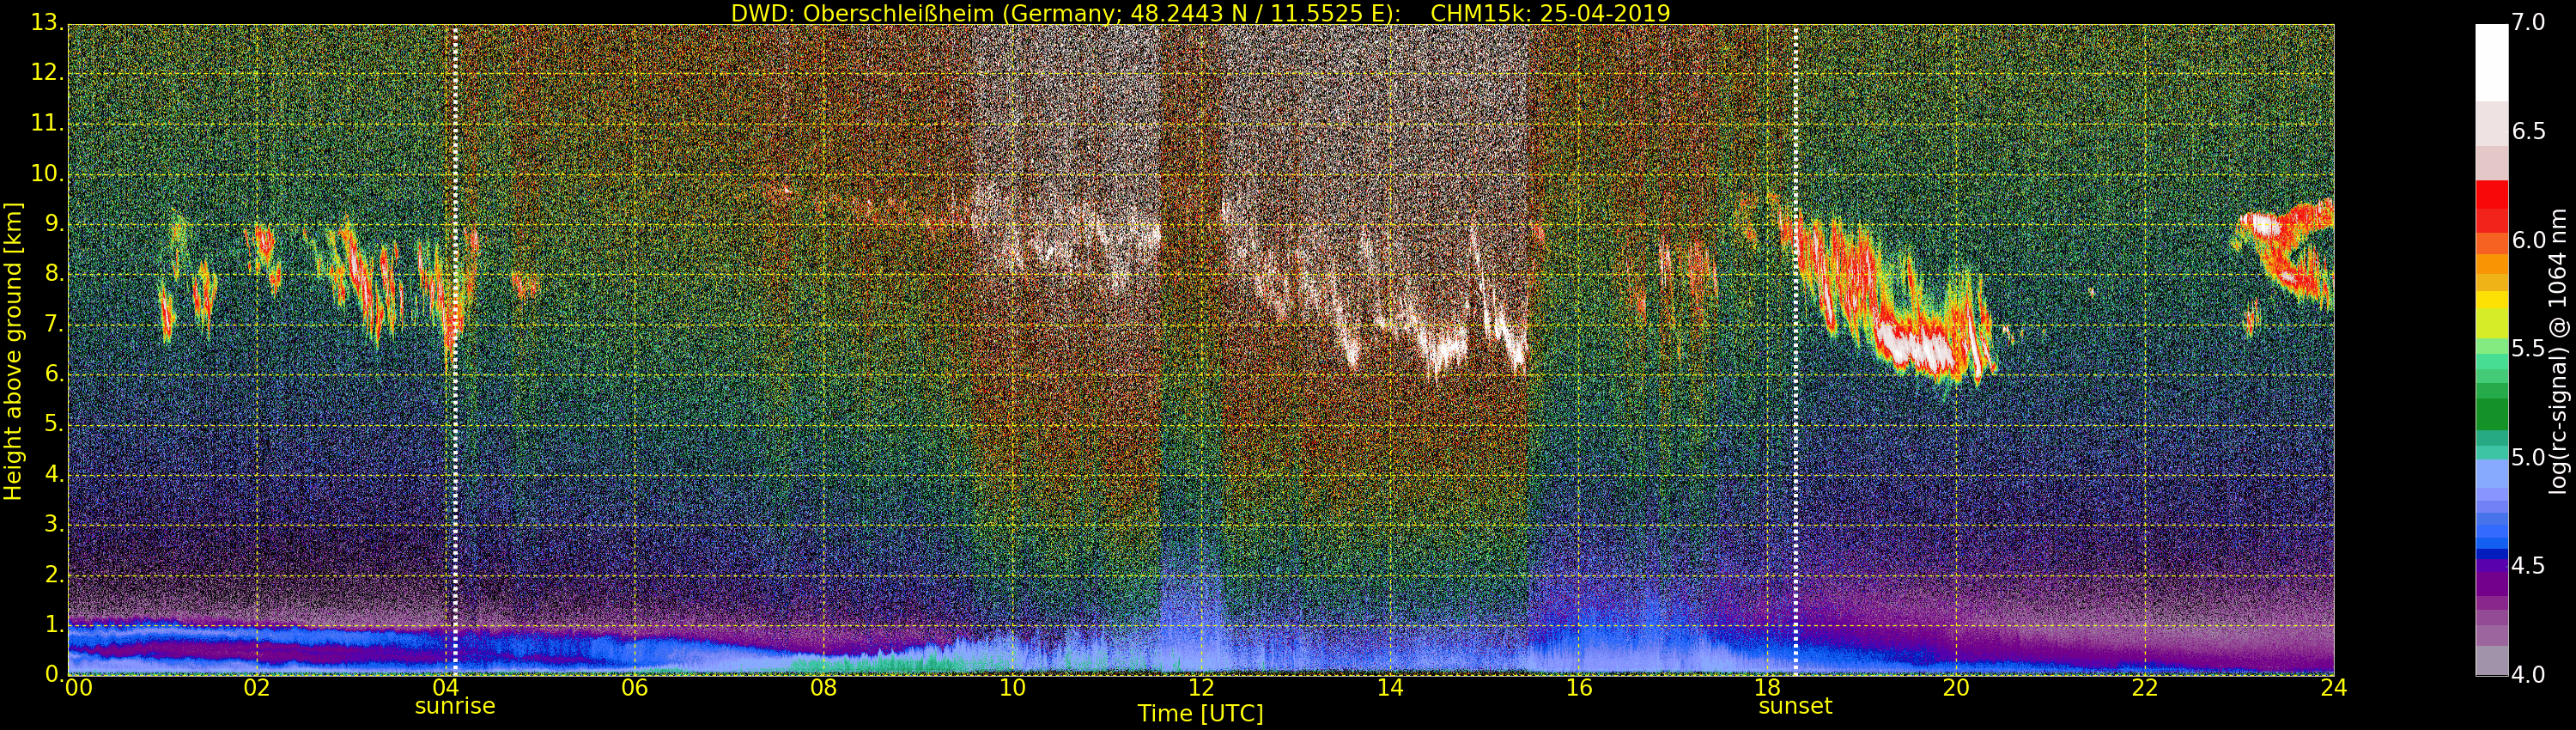Click colorbar value '5.5'
Screen dimensions: 2576x730
point(2529,348)
